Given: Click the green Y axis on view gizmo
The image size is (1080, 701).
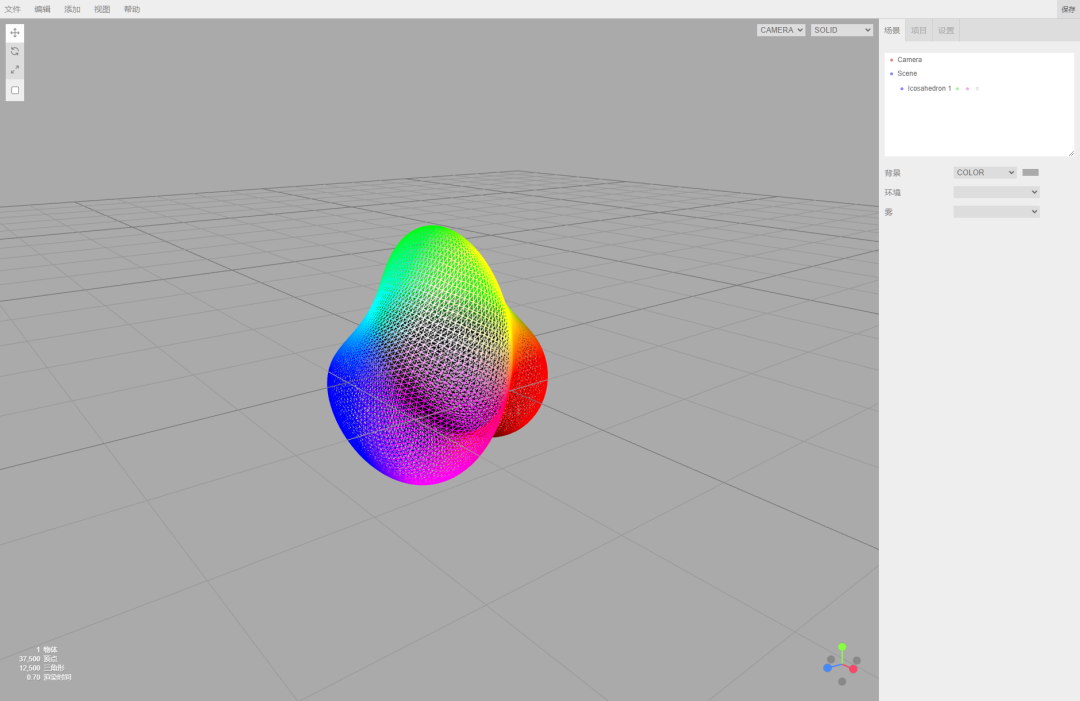Looking at the screenshot, I should 842,647.
